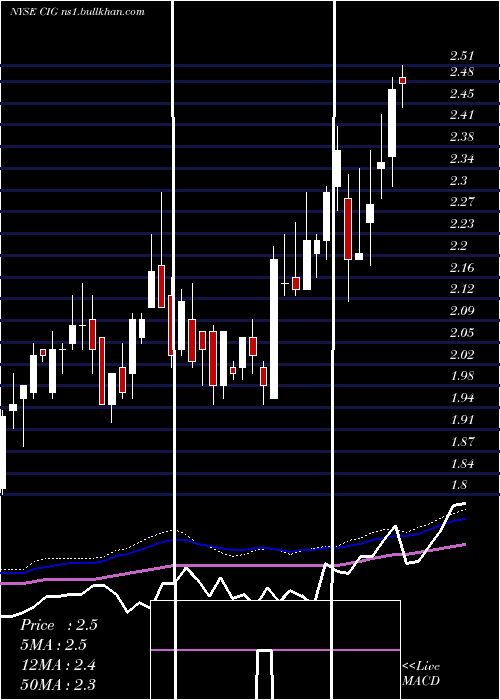Click the 2.48 price axis label
Screen dimensions: 500x700
462,72
